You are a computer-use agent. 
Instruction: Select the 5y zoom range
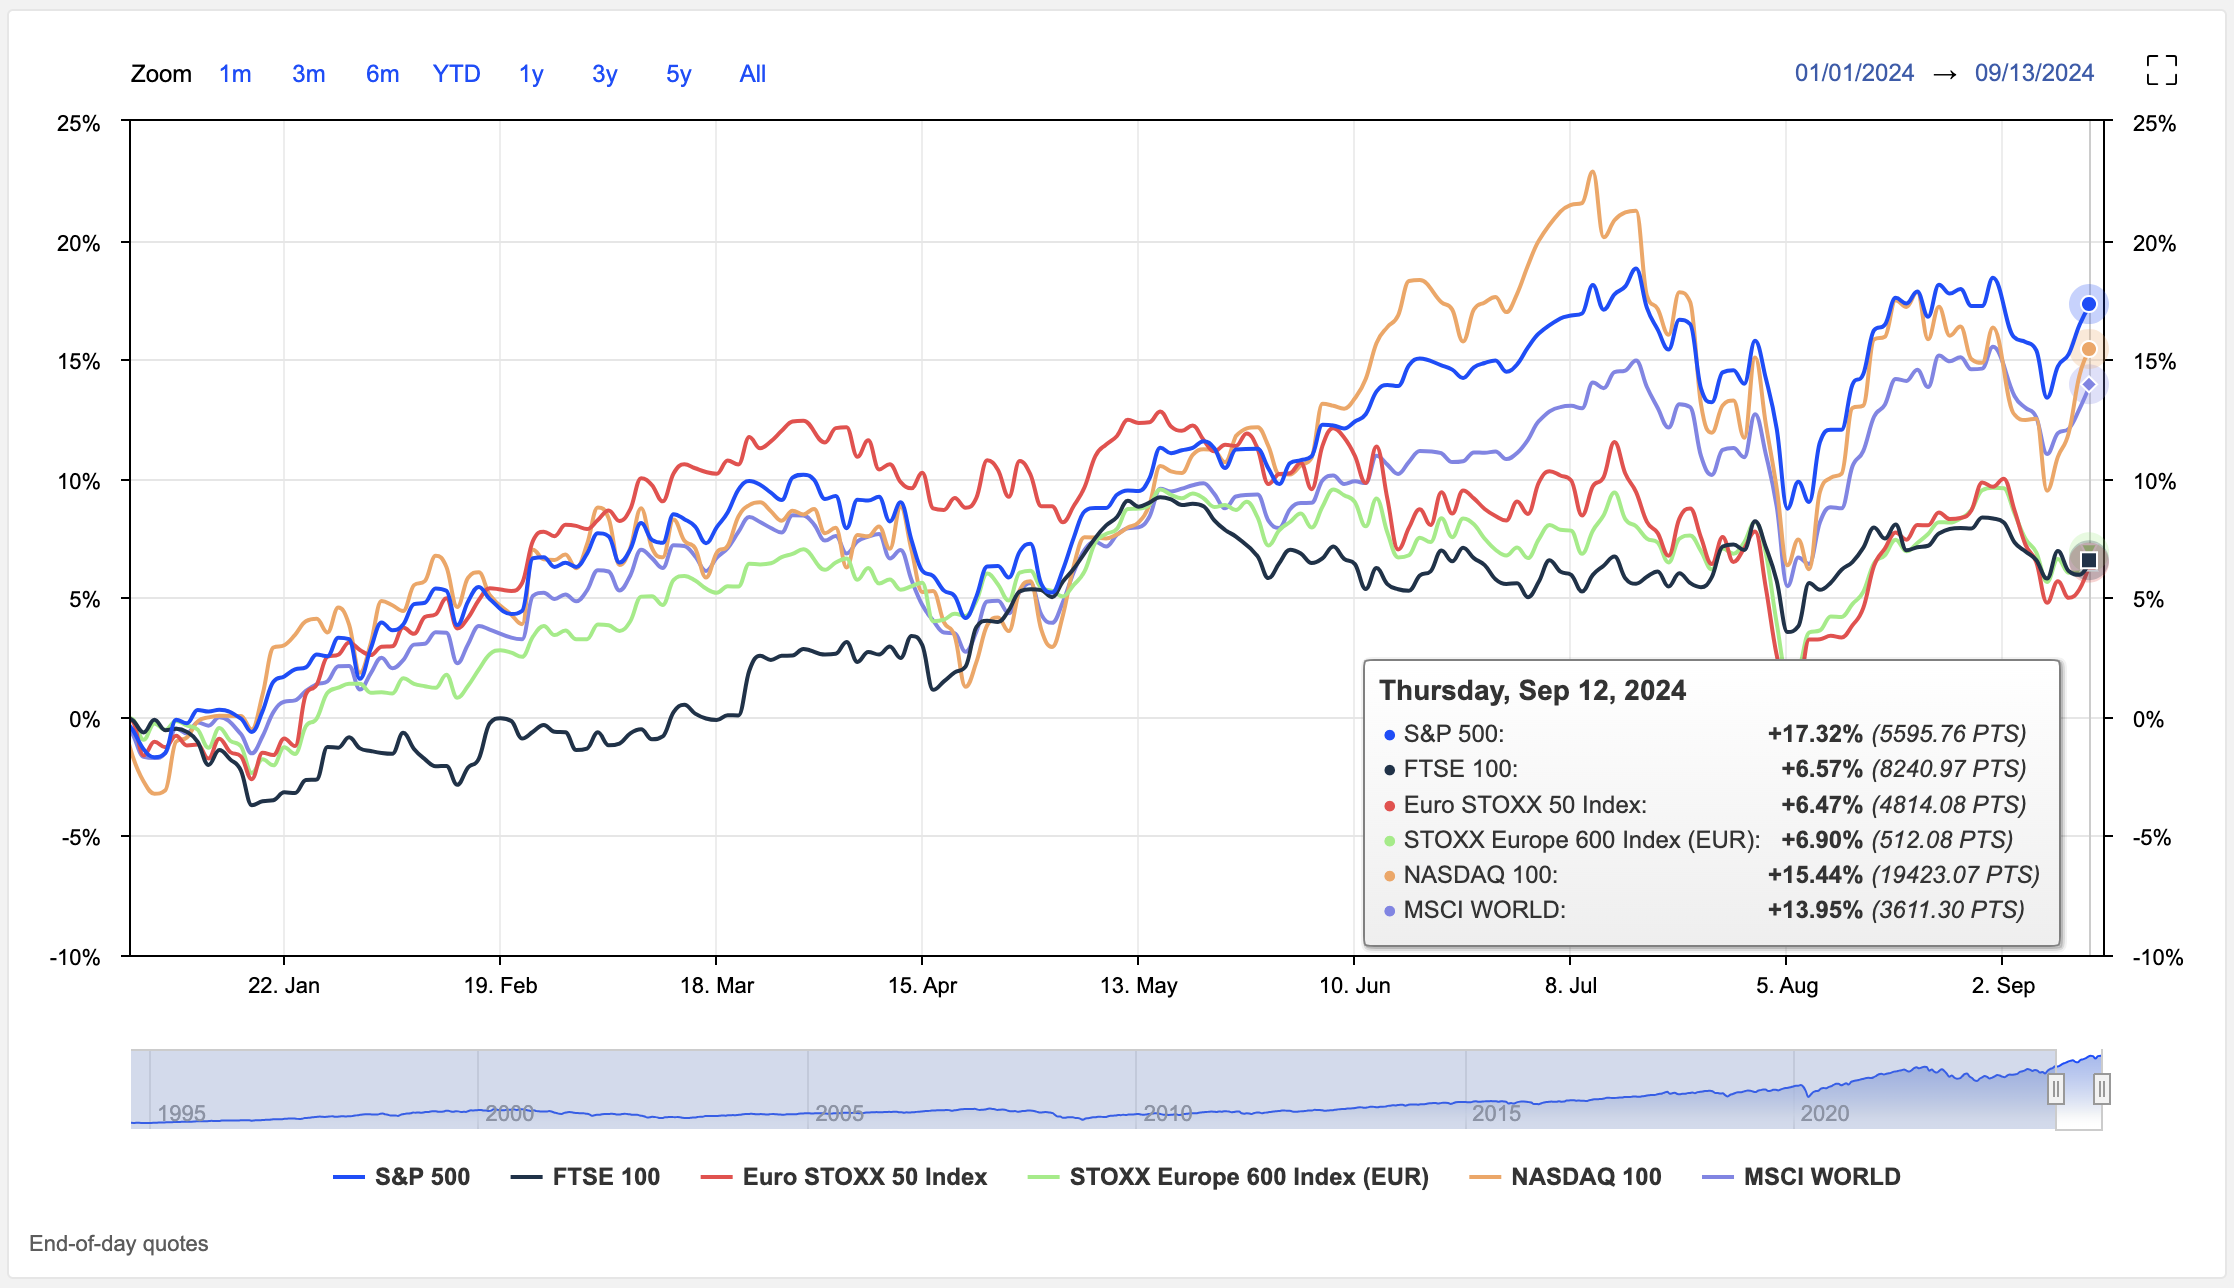[x=679, y=74]
